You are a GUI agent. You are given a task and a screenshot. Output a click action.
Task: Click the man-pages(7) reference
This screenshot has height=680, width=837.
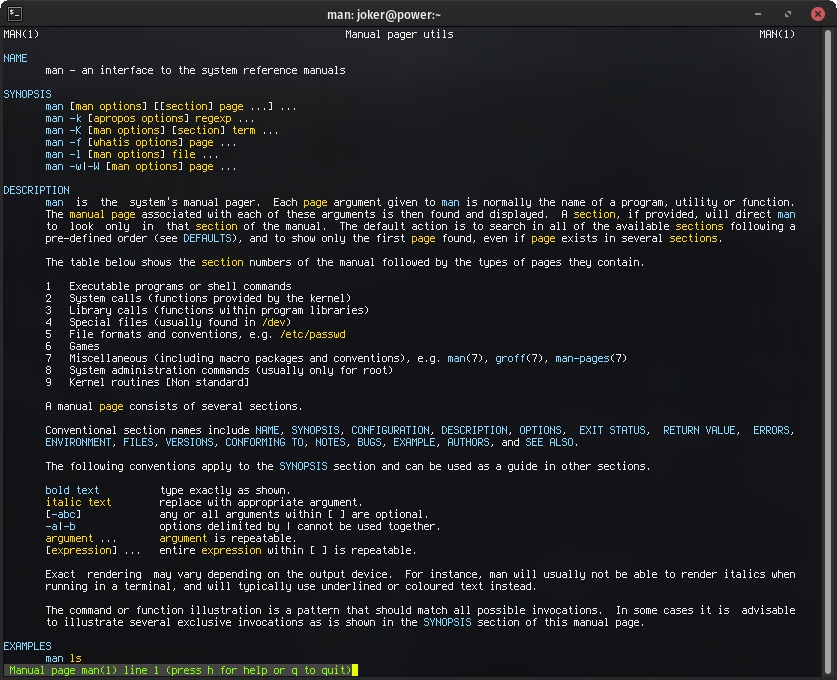(x=591, y=359)
